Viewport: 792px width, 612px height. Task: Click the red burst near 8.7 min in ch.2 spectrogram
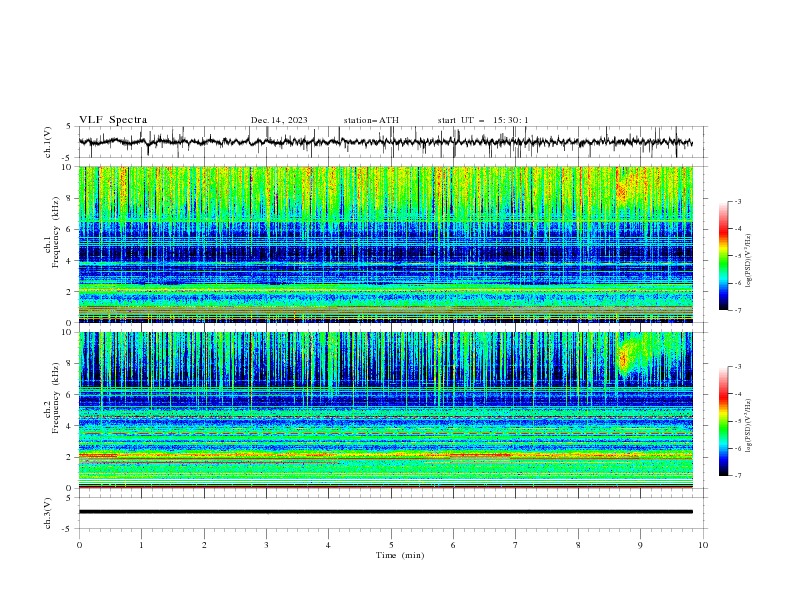[622, 360]
